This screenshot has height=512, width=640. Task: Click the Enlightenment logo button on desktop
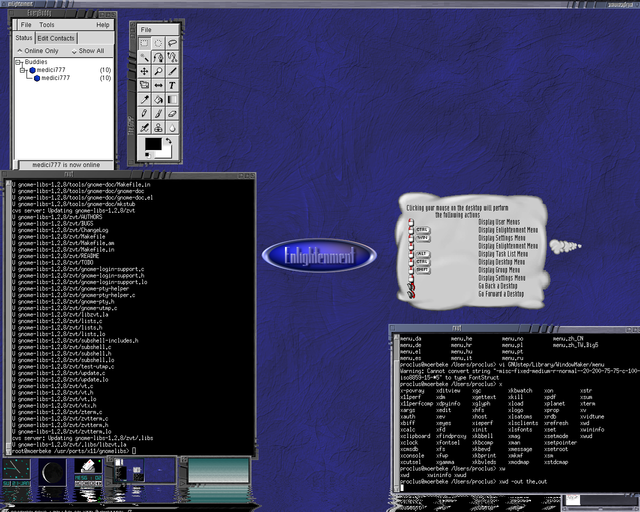tap(320, 256)
